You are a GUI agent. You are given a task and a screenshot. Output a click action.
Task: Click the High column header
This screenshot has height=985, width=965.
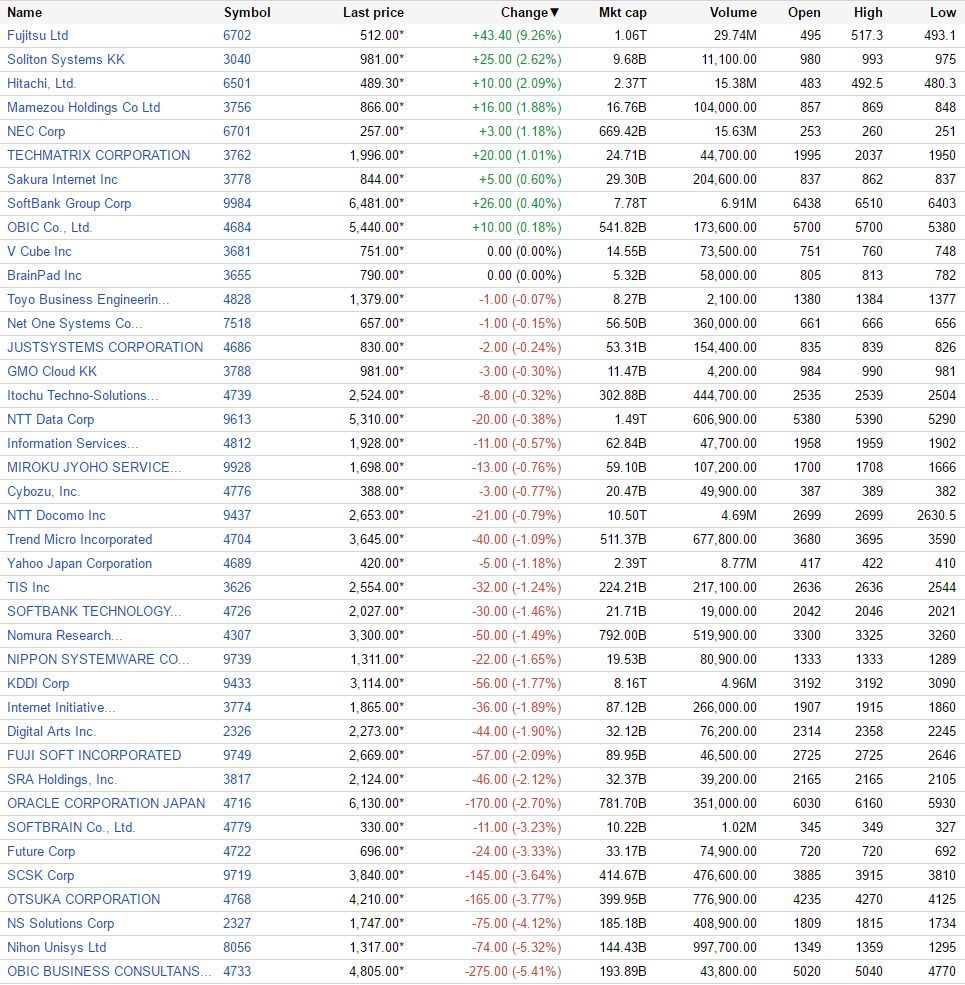[868, 13]
